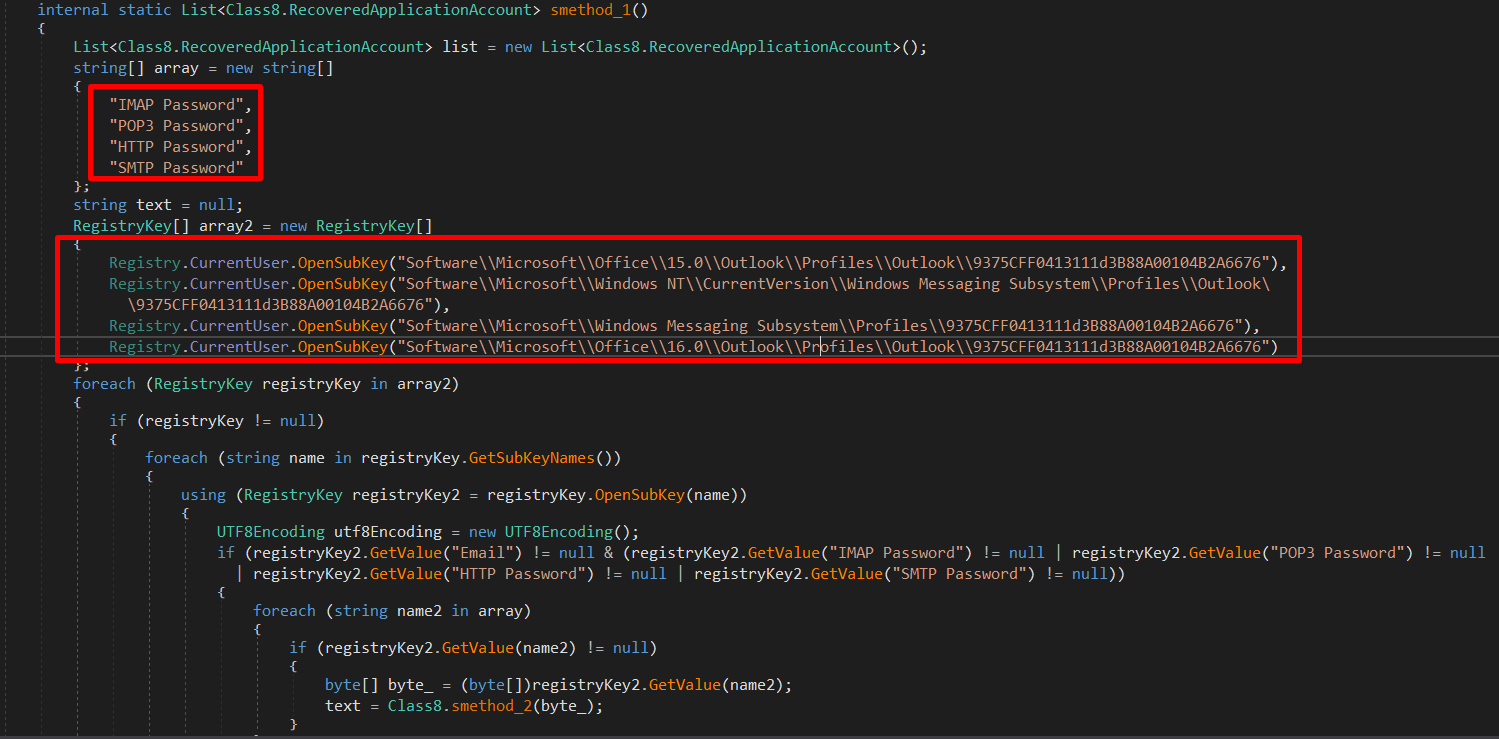Select "HTTP Password" in the string array initializer

click(x=176, y=147)
